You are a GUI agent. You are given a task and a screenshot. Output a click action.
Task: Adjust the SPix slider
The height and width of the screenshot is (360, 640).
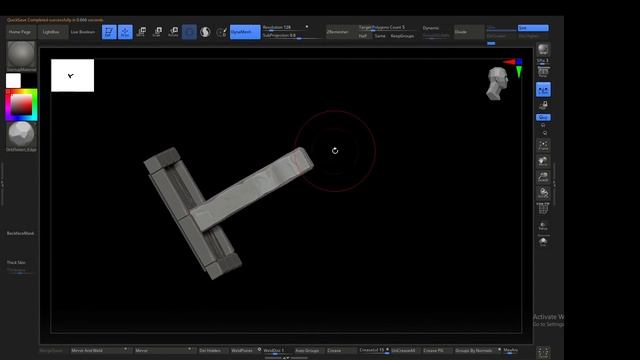(543, 61)
